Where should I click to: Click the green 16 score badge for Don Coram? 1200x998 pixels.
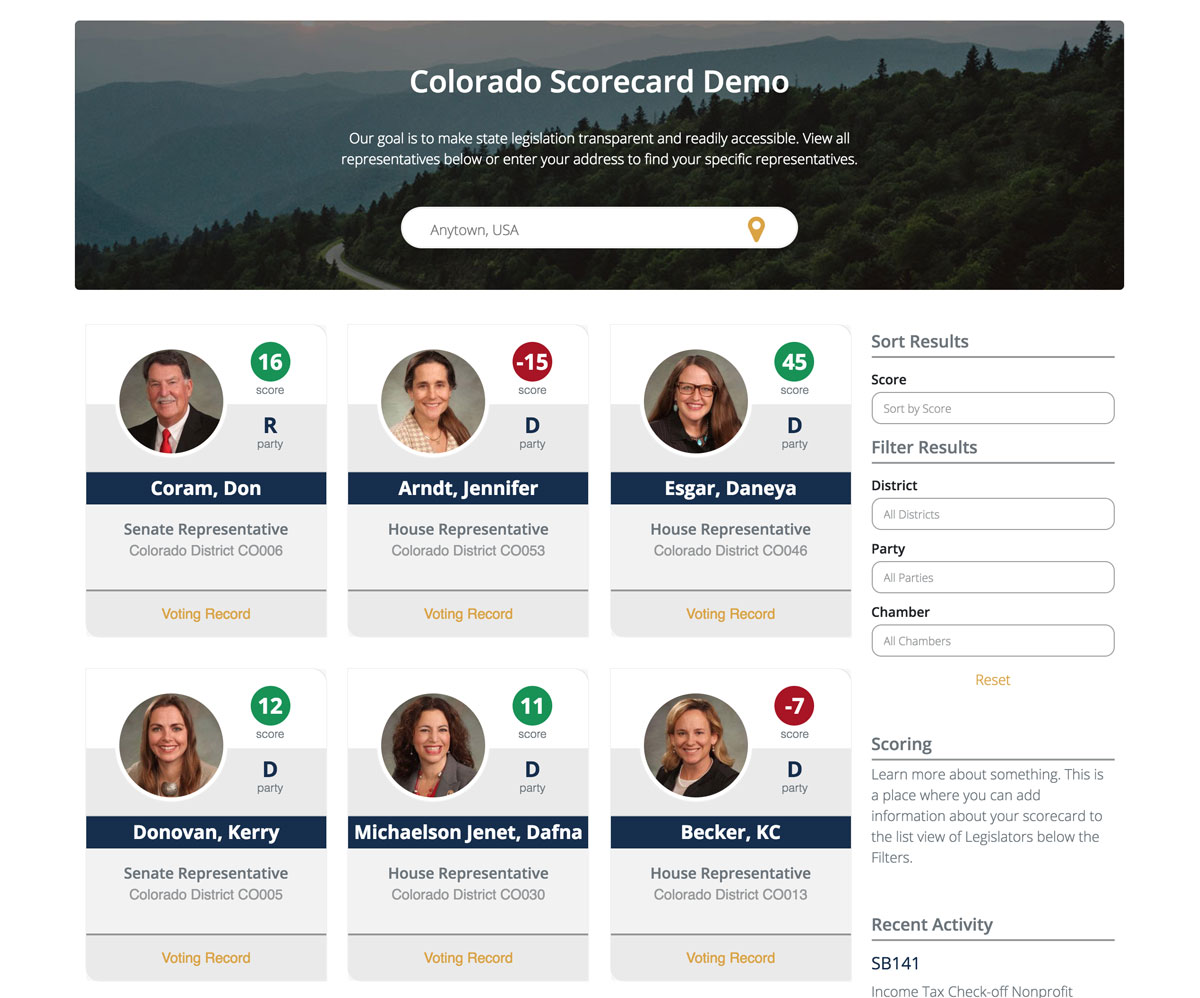(x=270, y=362)
